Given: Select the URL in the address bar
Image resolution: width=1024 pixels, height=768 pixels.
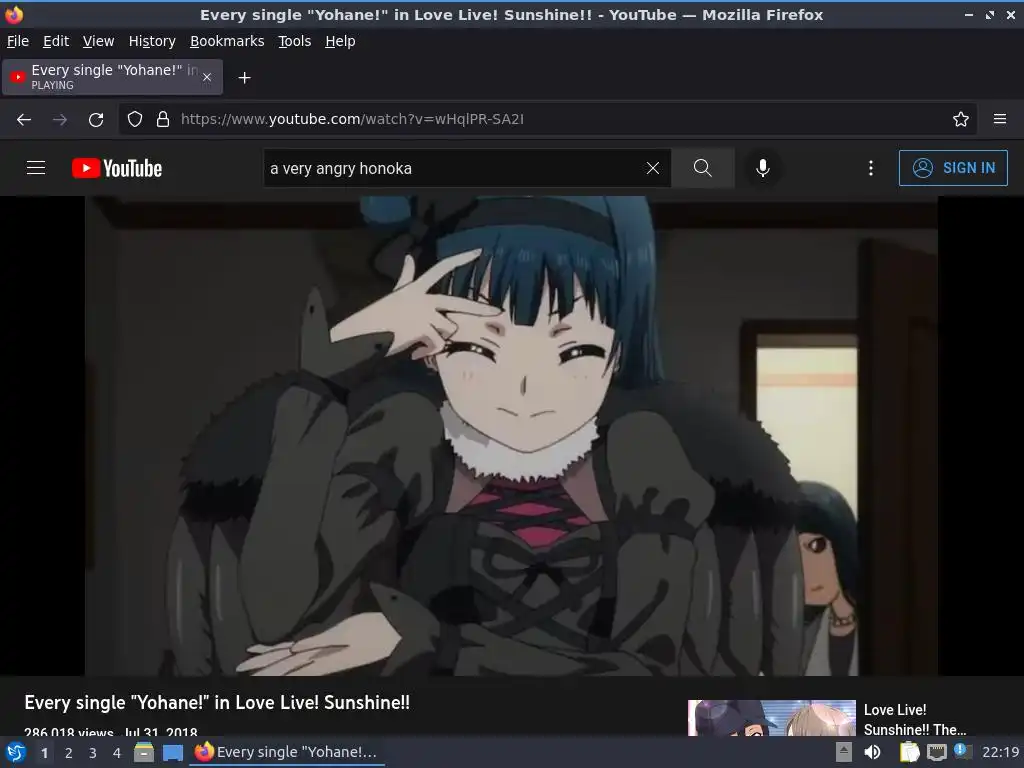Looking at the screenshot, I should (352, 119).
